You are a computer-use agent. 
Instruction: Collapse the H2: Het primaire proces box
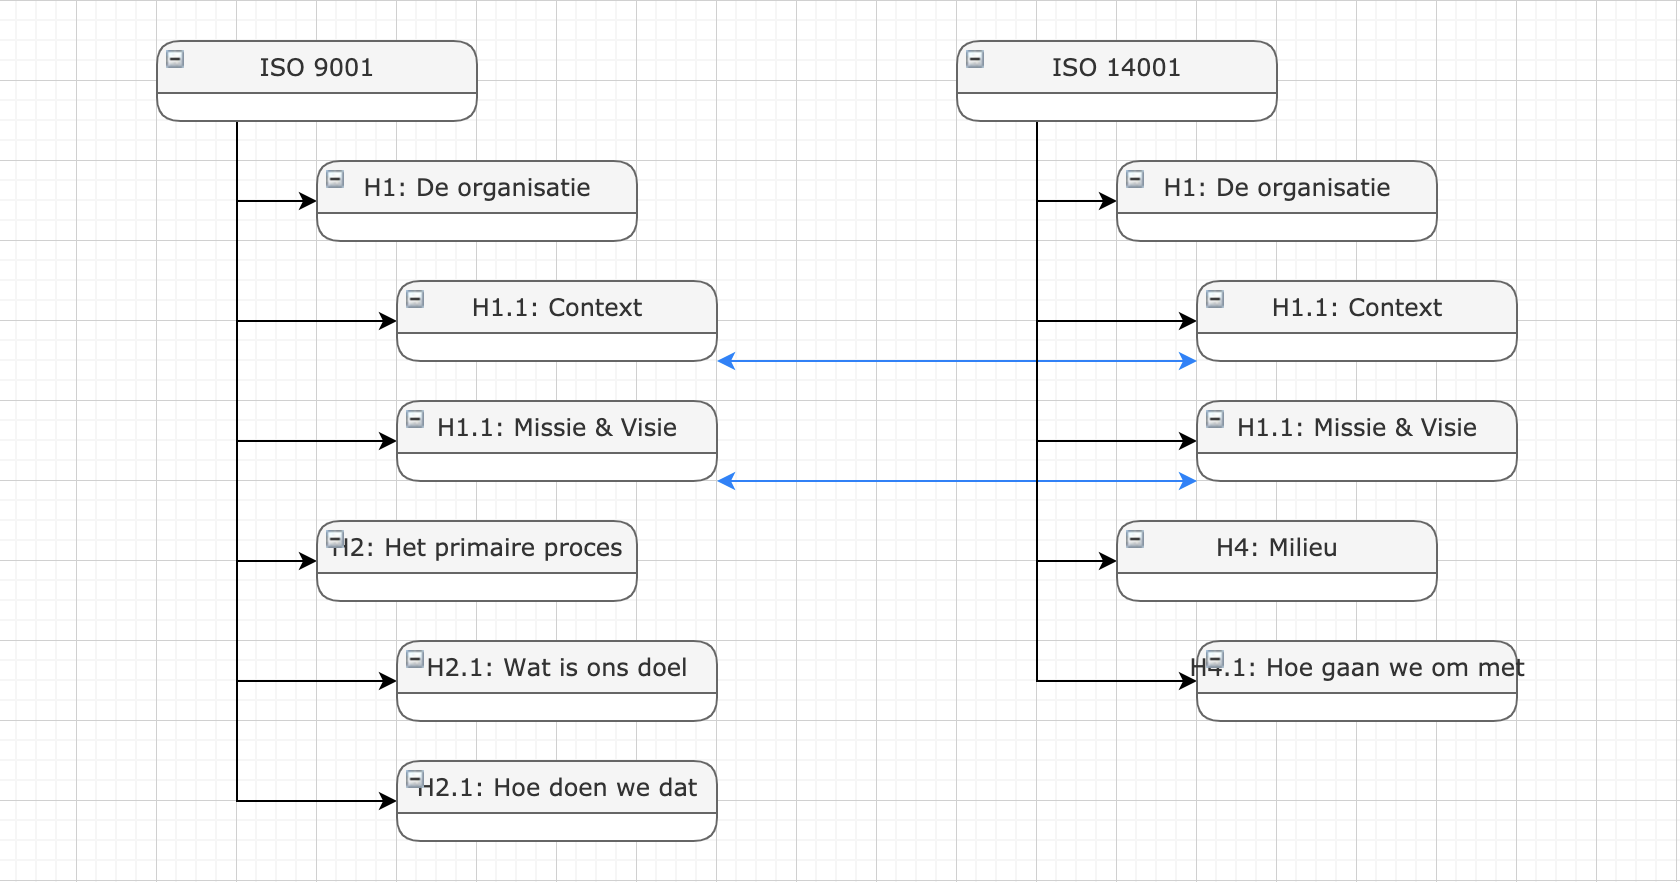click(x=335, y=539)
